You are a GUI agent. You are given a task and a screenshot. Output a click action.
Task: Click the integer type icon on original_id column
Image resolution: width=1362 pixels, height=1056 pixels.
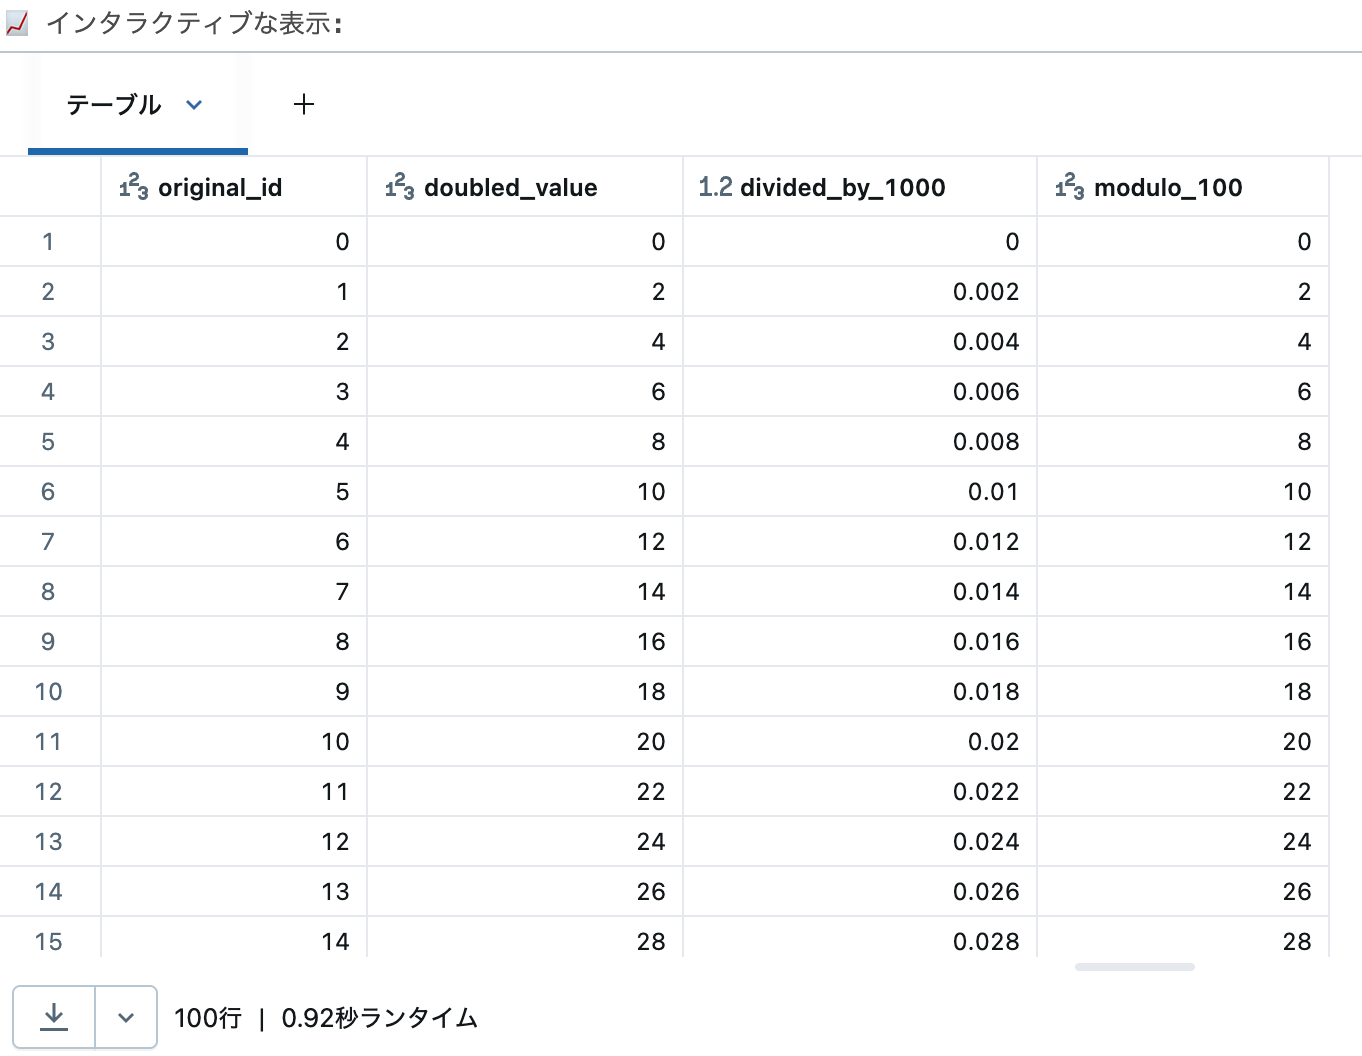131,187
